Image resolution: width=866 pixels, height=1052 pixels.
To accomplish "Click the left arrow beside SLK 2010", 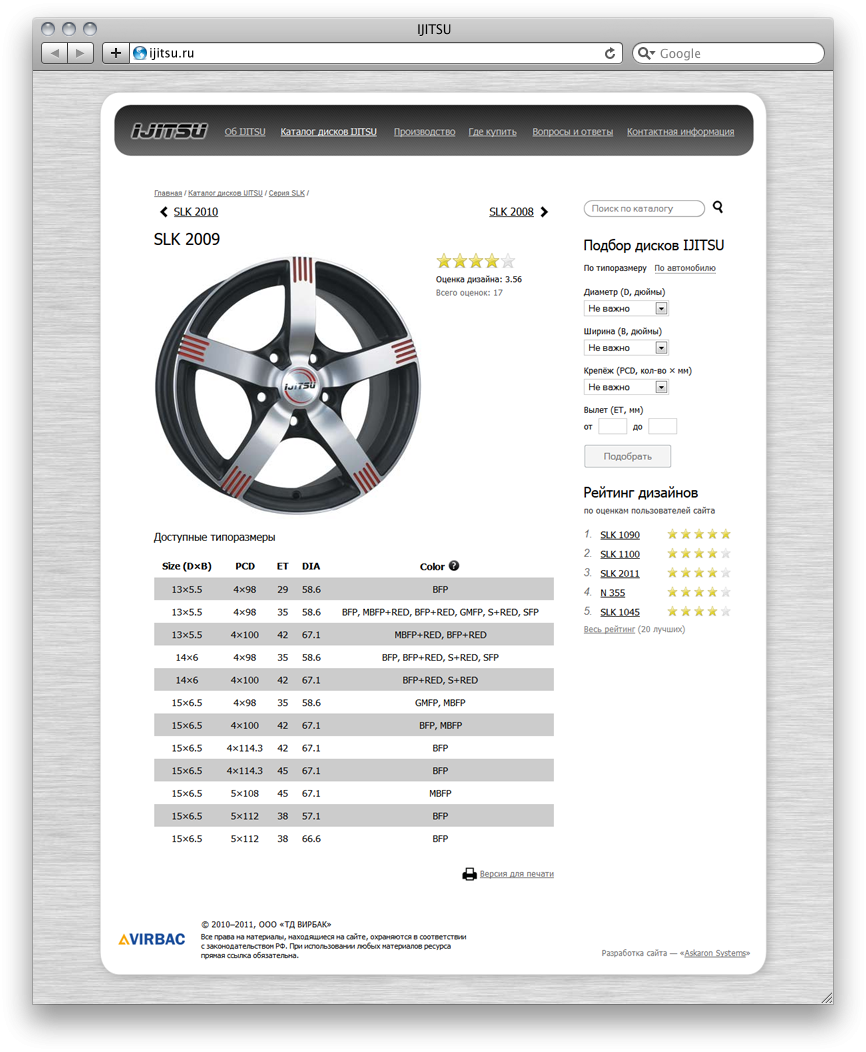I will (x=164, y=212).
